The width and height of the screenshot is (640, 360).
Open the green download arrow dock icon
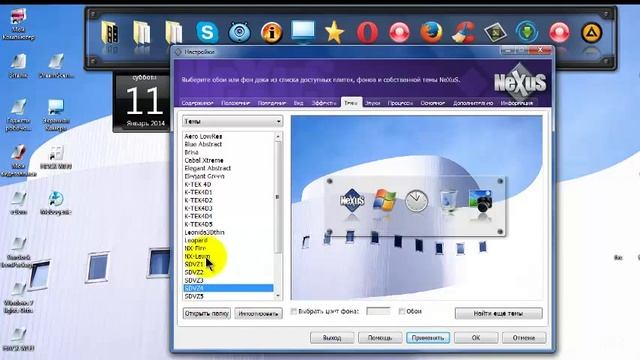[527, 32]
